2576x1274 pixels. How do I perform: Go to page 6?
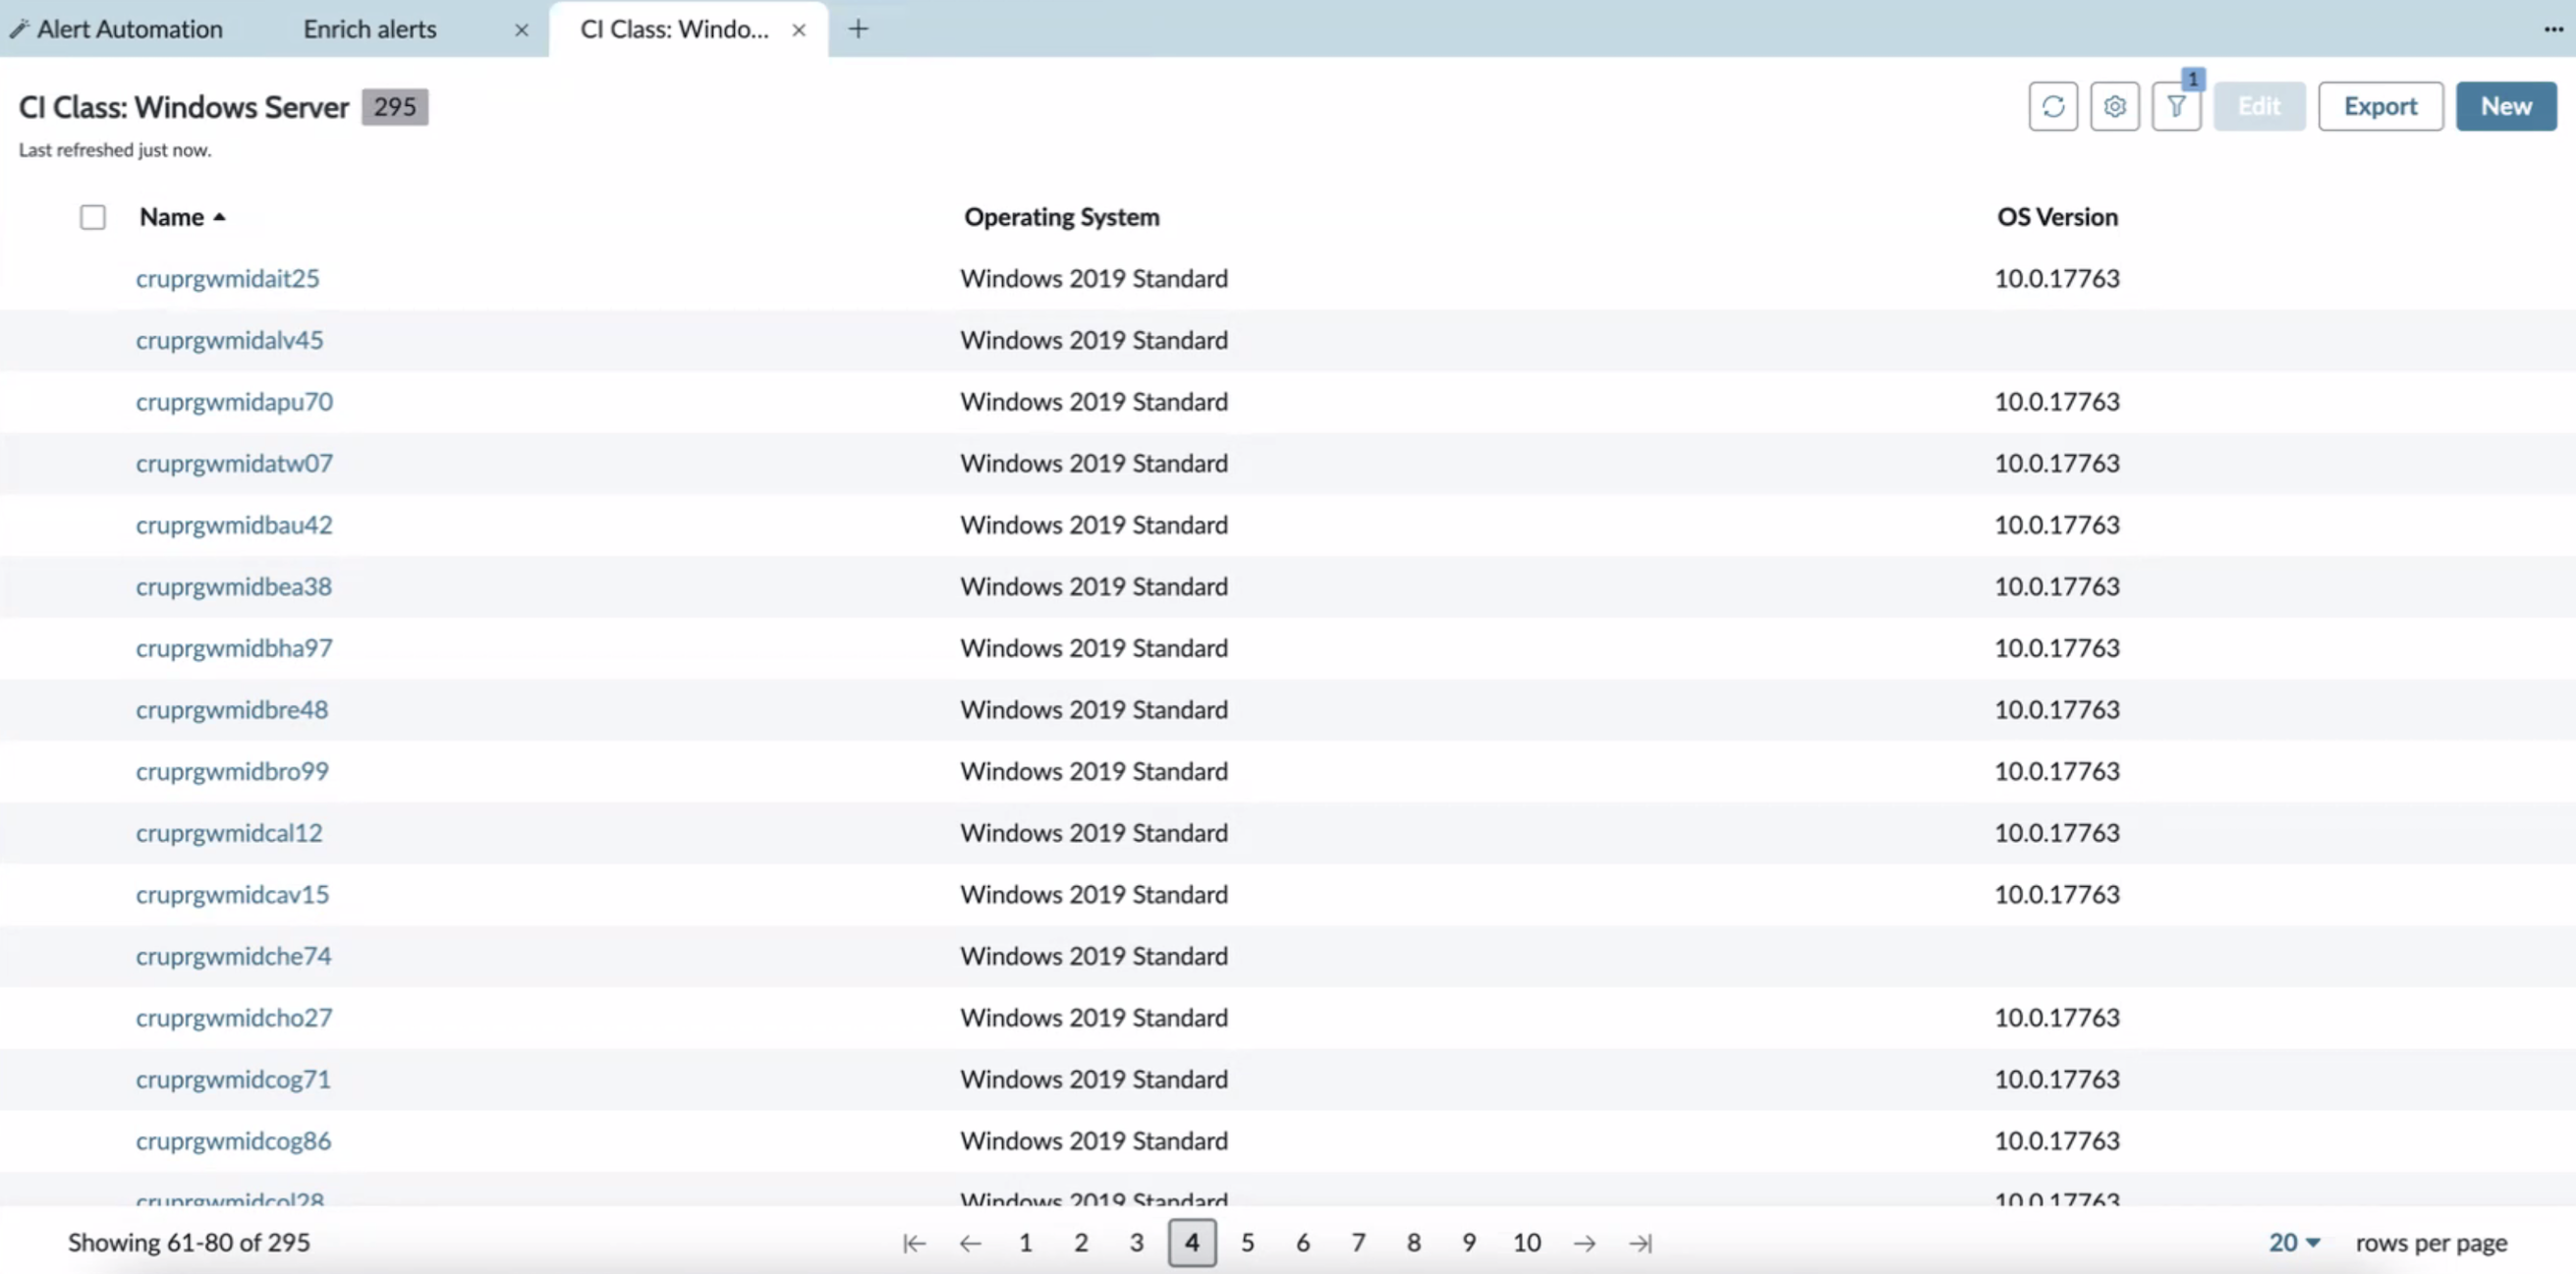coord(1303,1243)
